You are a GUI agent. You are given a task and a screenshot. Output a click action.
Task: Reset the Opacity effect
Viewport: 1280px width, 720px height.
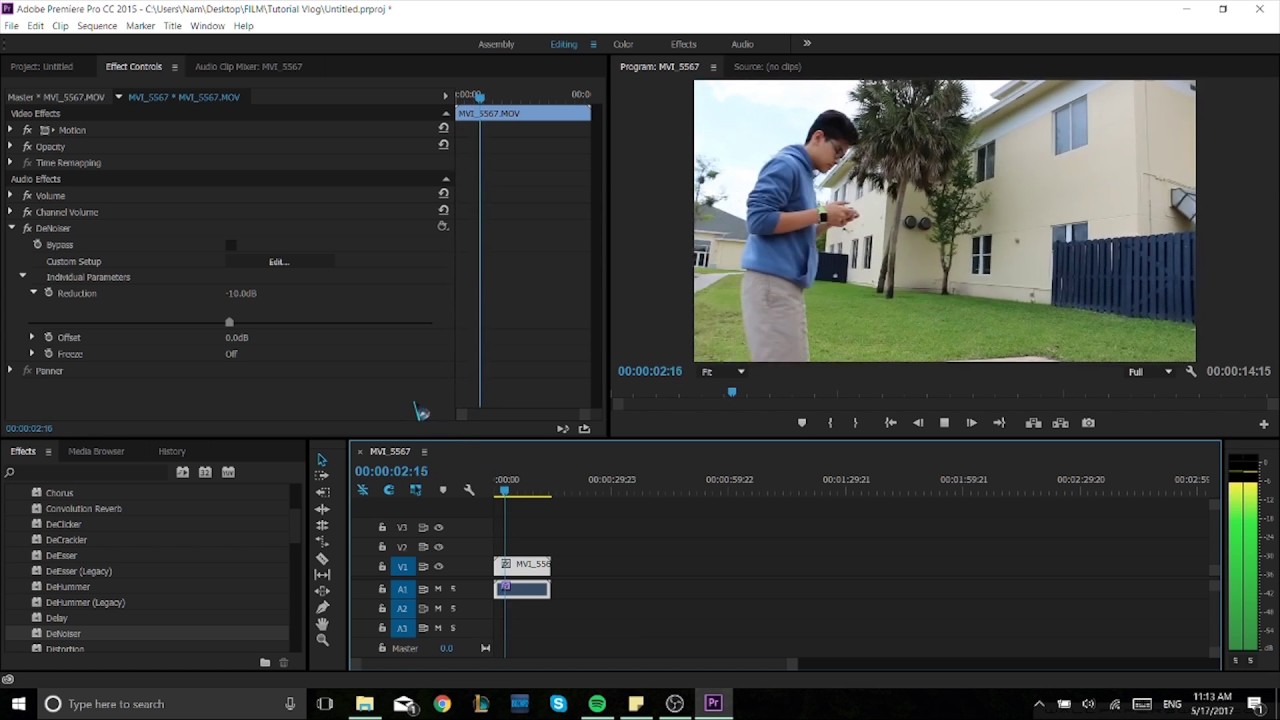[x=443, y=144]
